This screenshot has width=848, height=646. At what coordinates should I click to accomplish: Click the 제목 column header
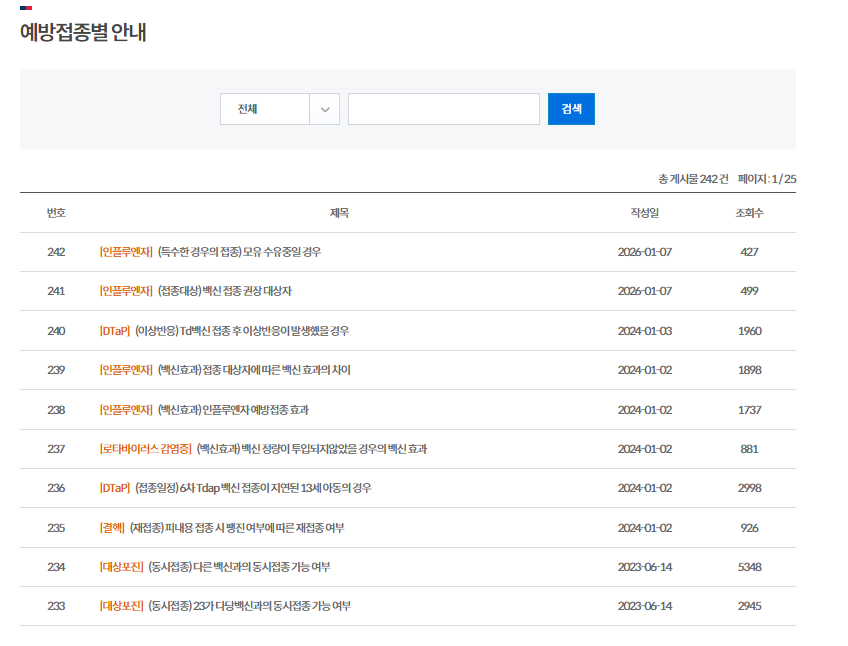[339, 213]
